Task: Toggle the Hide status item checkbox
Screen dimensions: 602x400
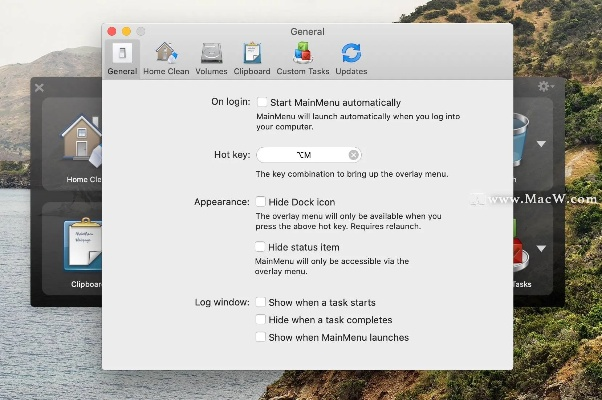Action: click(x=262, y=247)
